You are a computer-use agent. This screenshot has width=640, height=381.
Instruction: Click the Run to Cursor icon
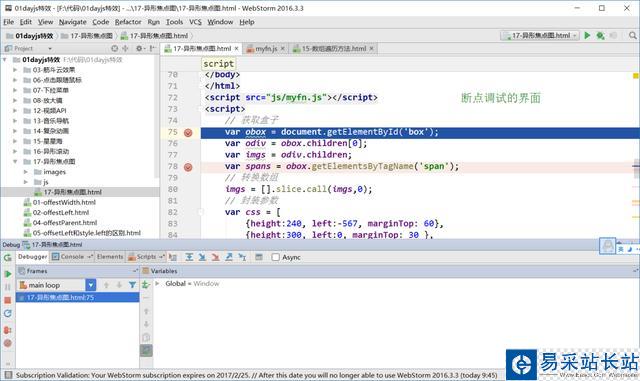[242, 257]
